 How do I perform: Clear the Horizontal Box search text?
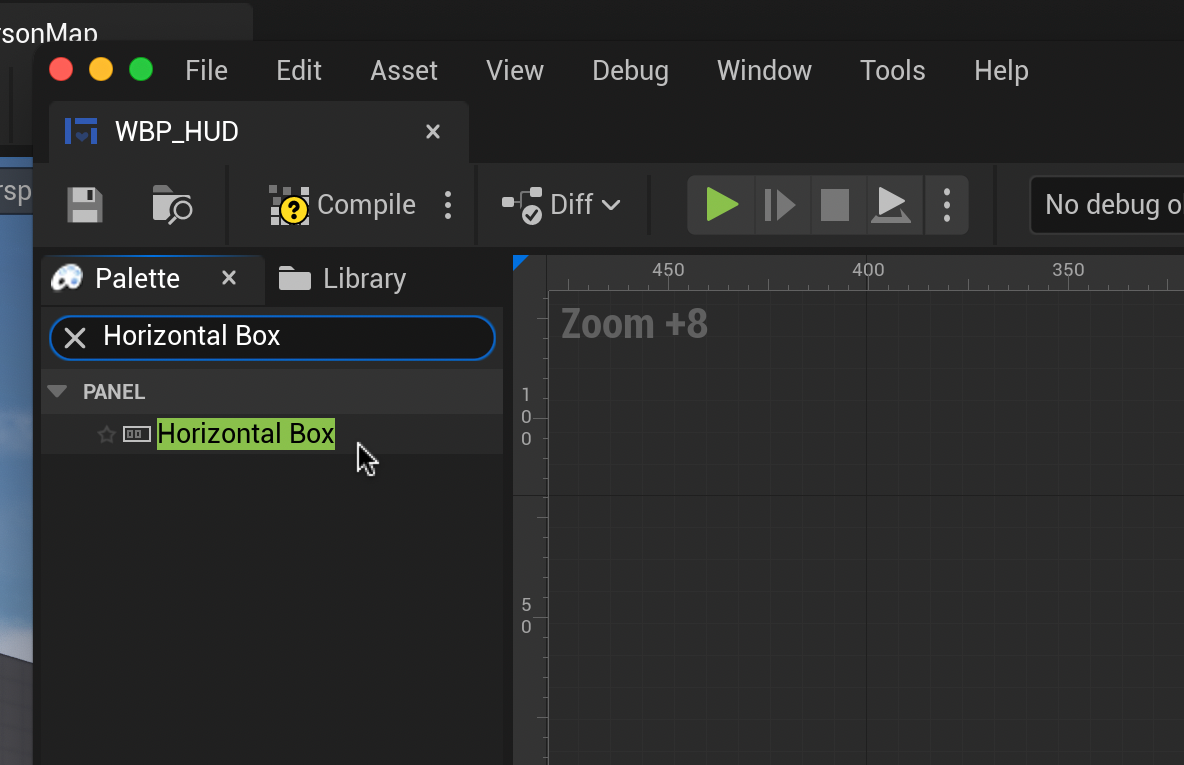coord(75,338)
